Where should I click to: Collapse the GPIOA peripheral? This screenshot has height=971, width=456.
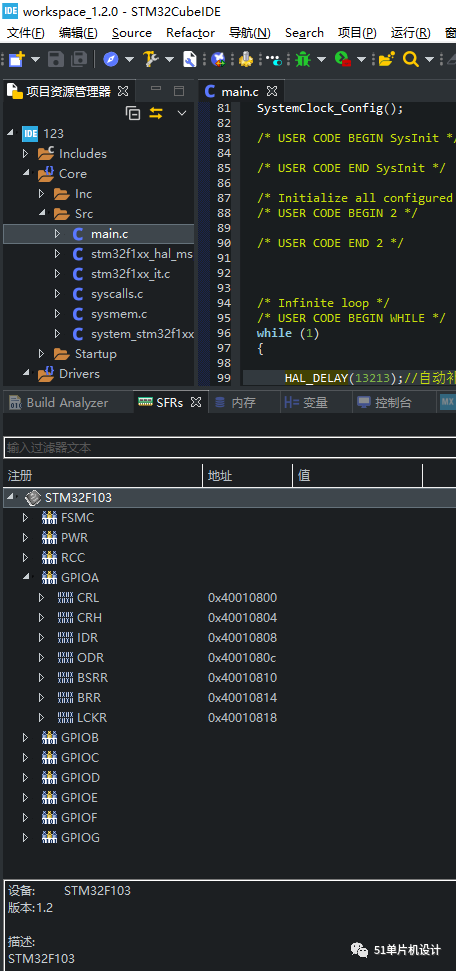click(x=26, y=577)
